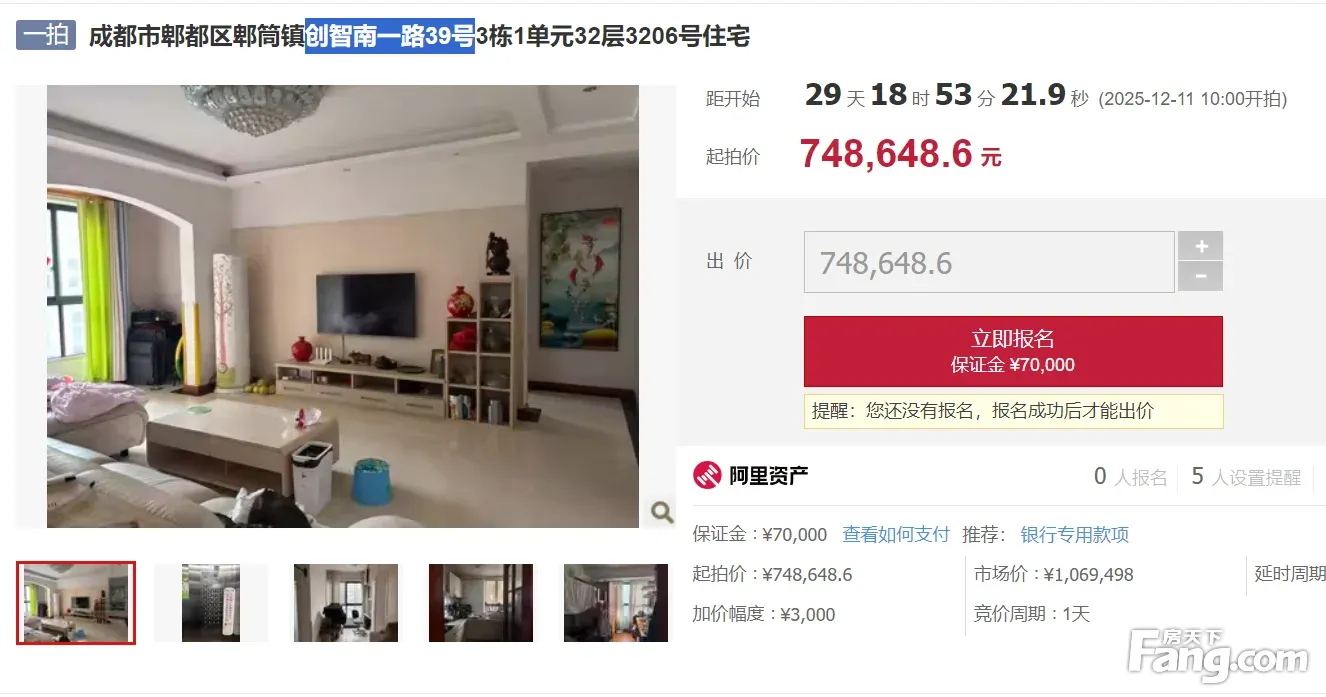Select the fifth thumbnail image
1326x697 pixels.
pyautogui.click(x=616, y=603)
